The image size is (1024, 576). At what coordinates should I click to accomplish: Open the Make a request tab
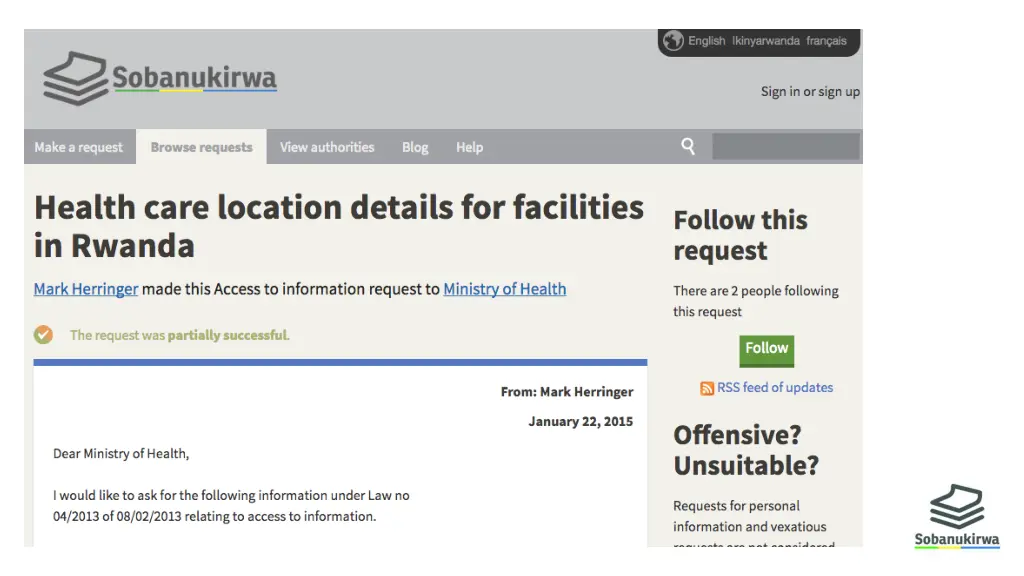coord(78,147)
